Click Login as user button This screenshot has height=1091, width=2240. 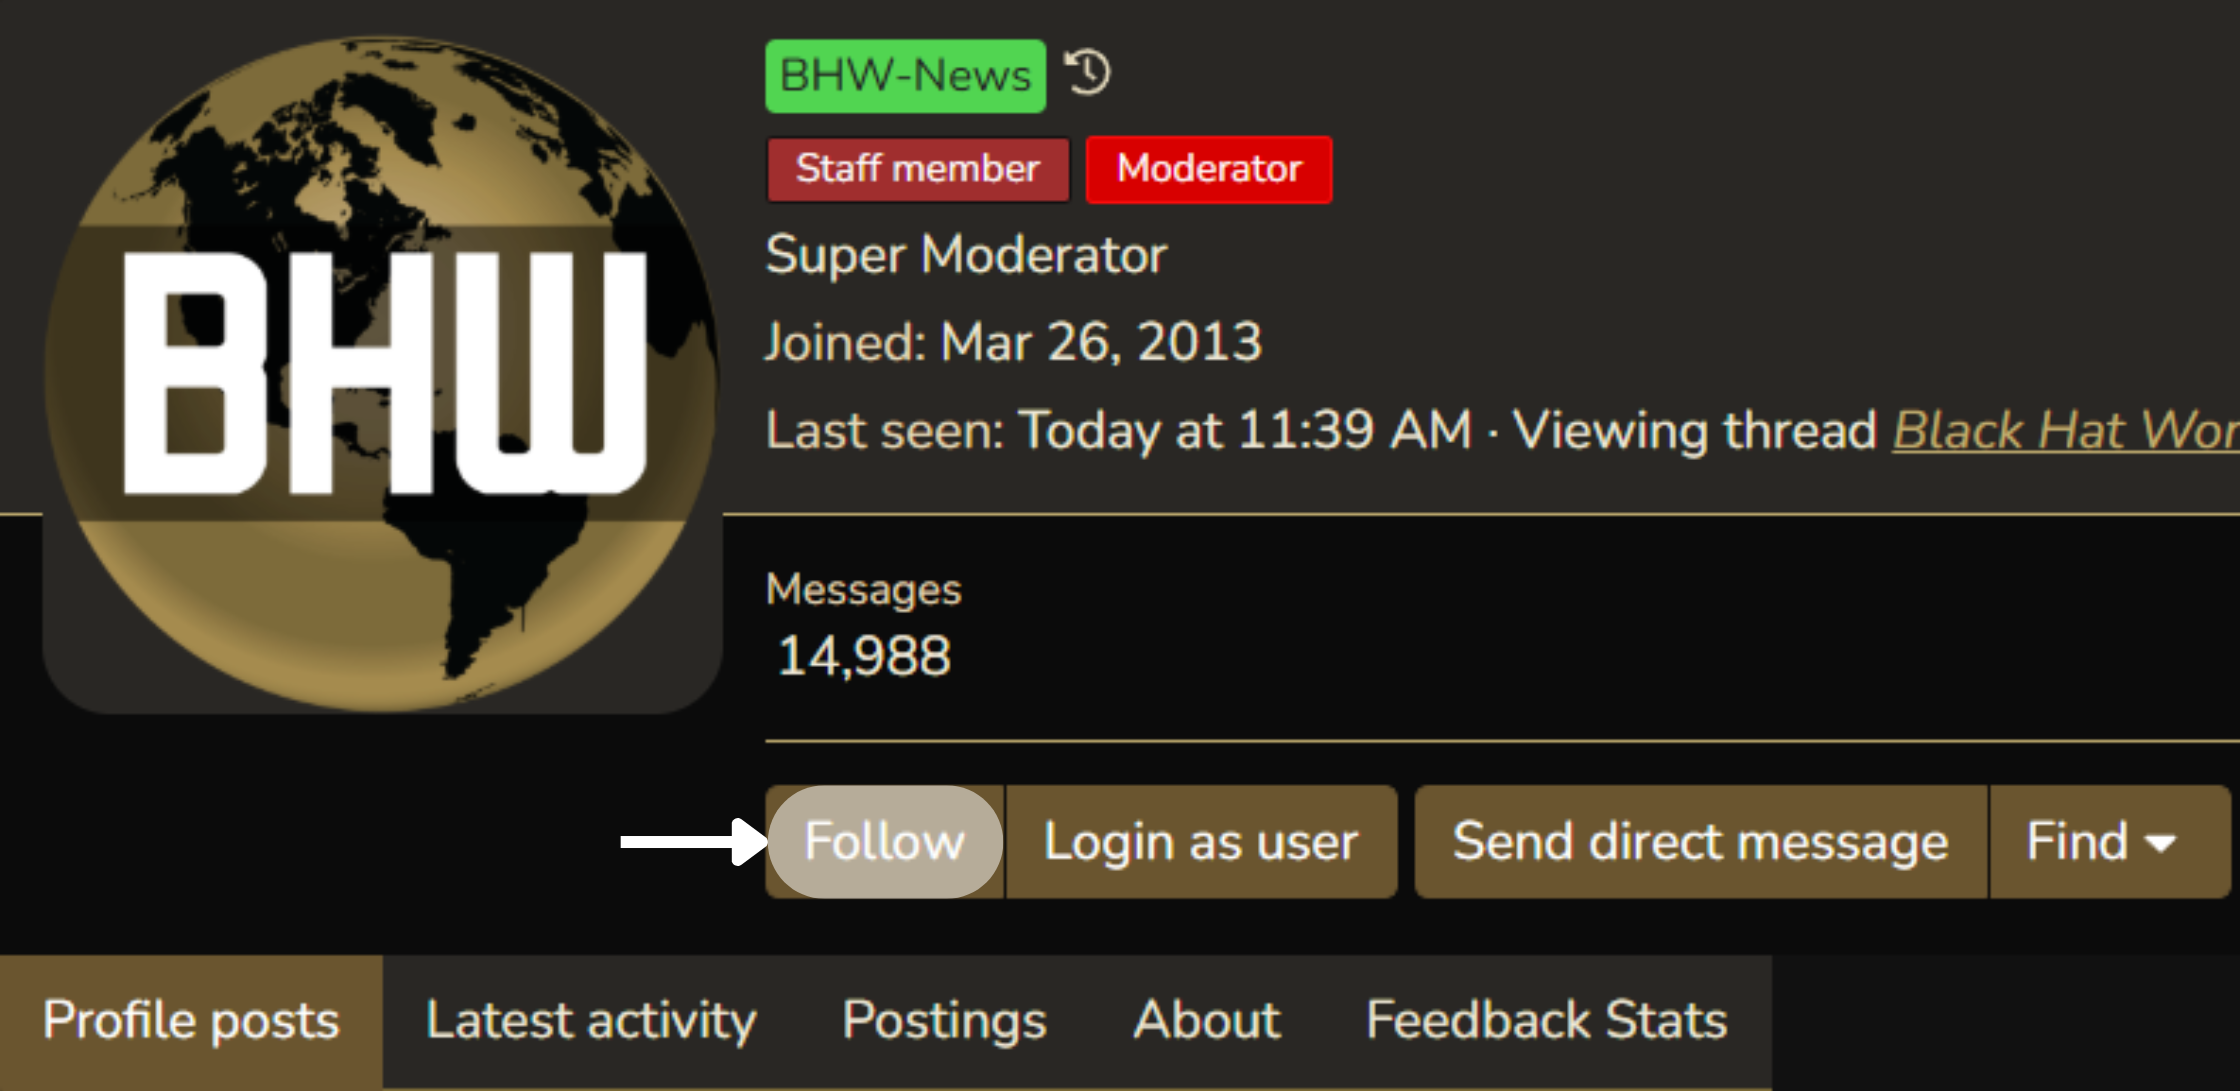pyautogui.click(x=1201, y=841)
